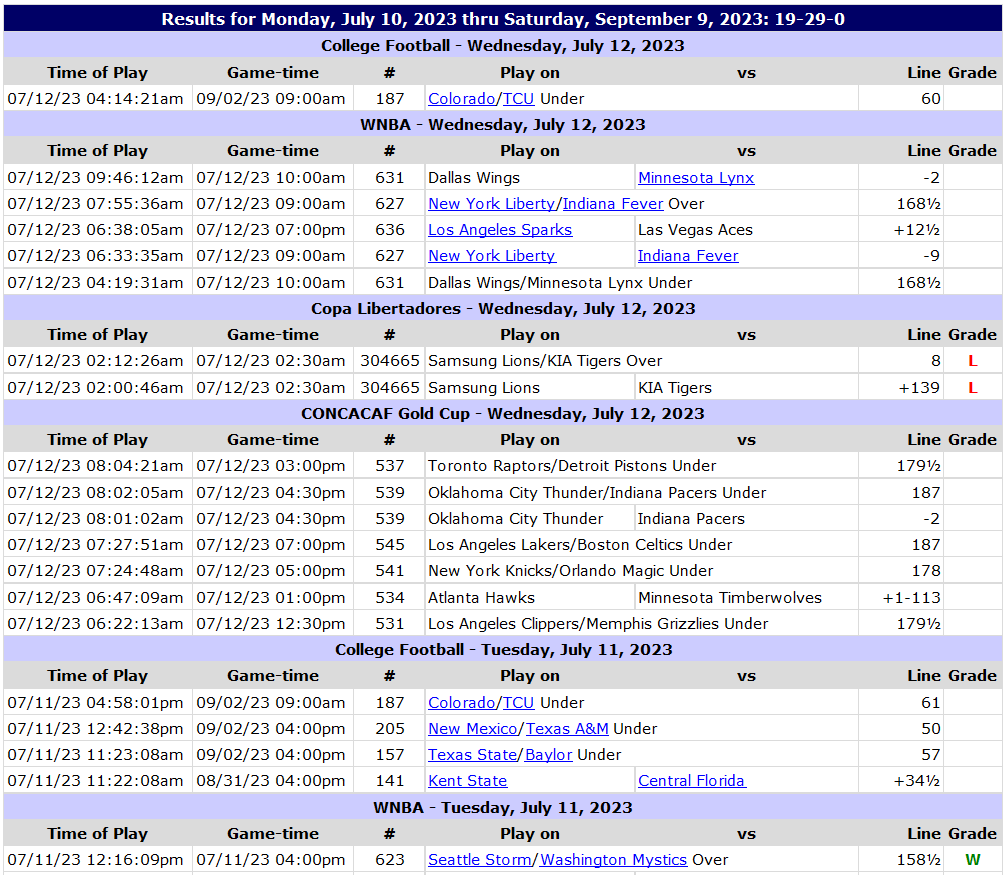Screen dimensions: 1003x875
Task: Click the red L grade in the +139 row
Action: point(973,388)
